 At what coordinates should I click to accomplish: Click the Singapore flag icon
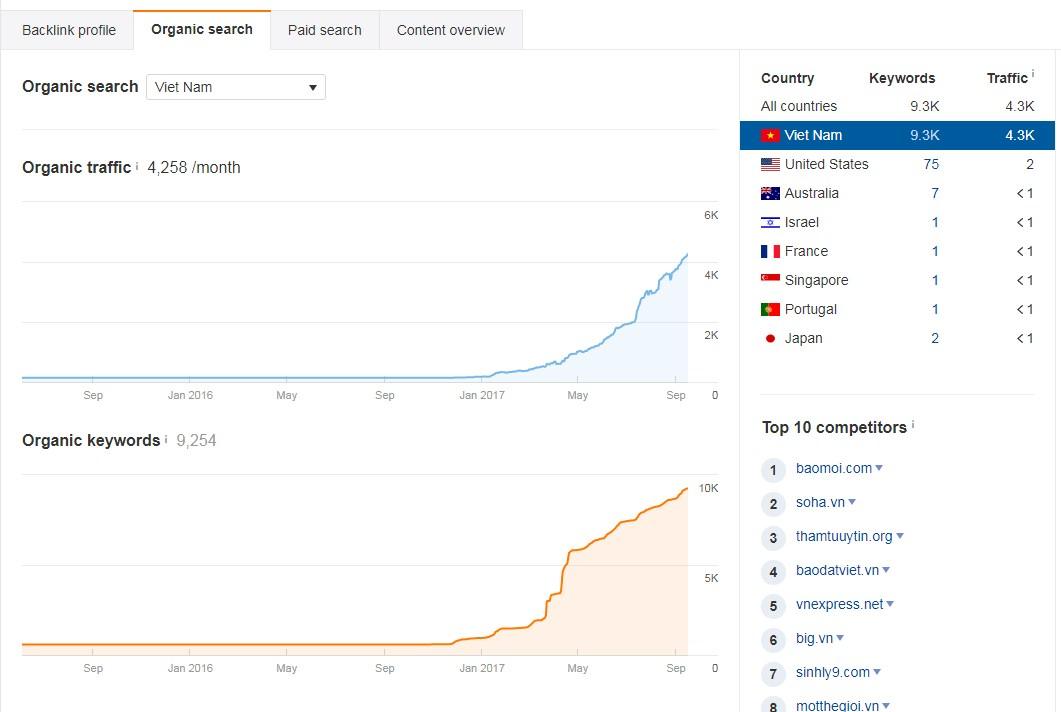click(770, 279)
